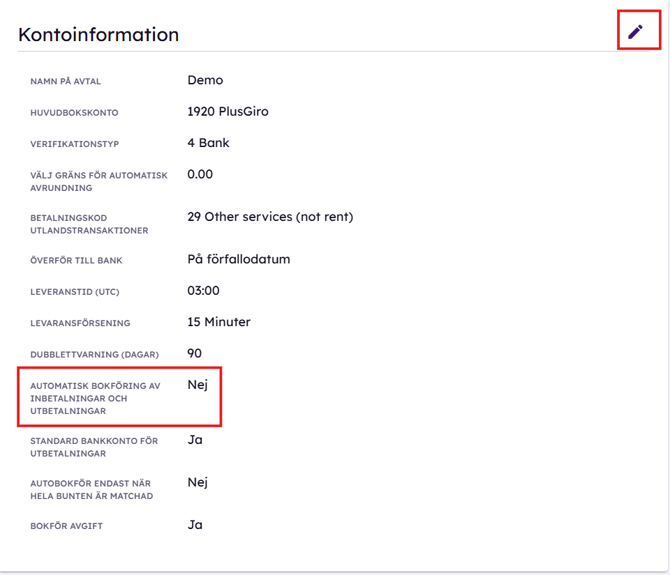Click Ja for standard bankkonto för utbetalningar

[195, 440]
